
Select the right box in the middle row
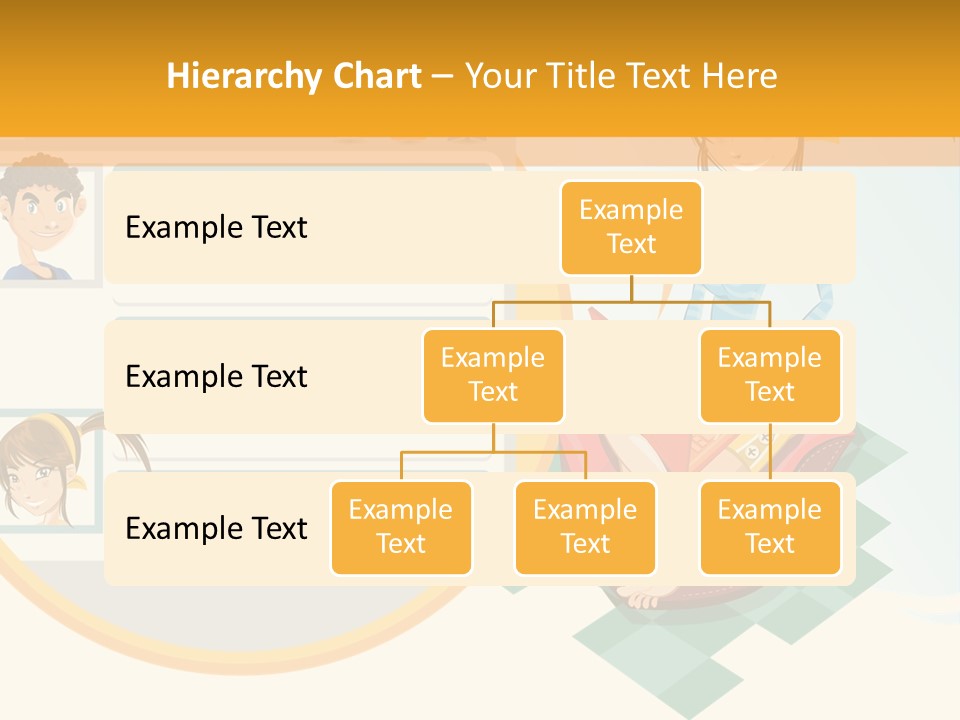pyautogui.click(x=770, y=375)
